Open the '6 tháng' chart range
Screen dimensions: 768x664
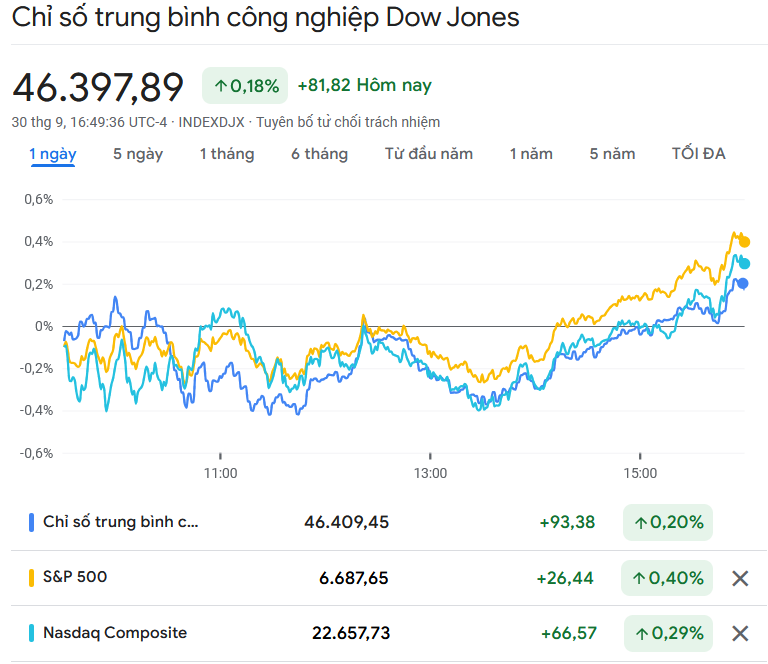320,154
